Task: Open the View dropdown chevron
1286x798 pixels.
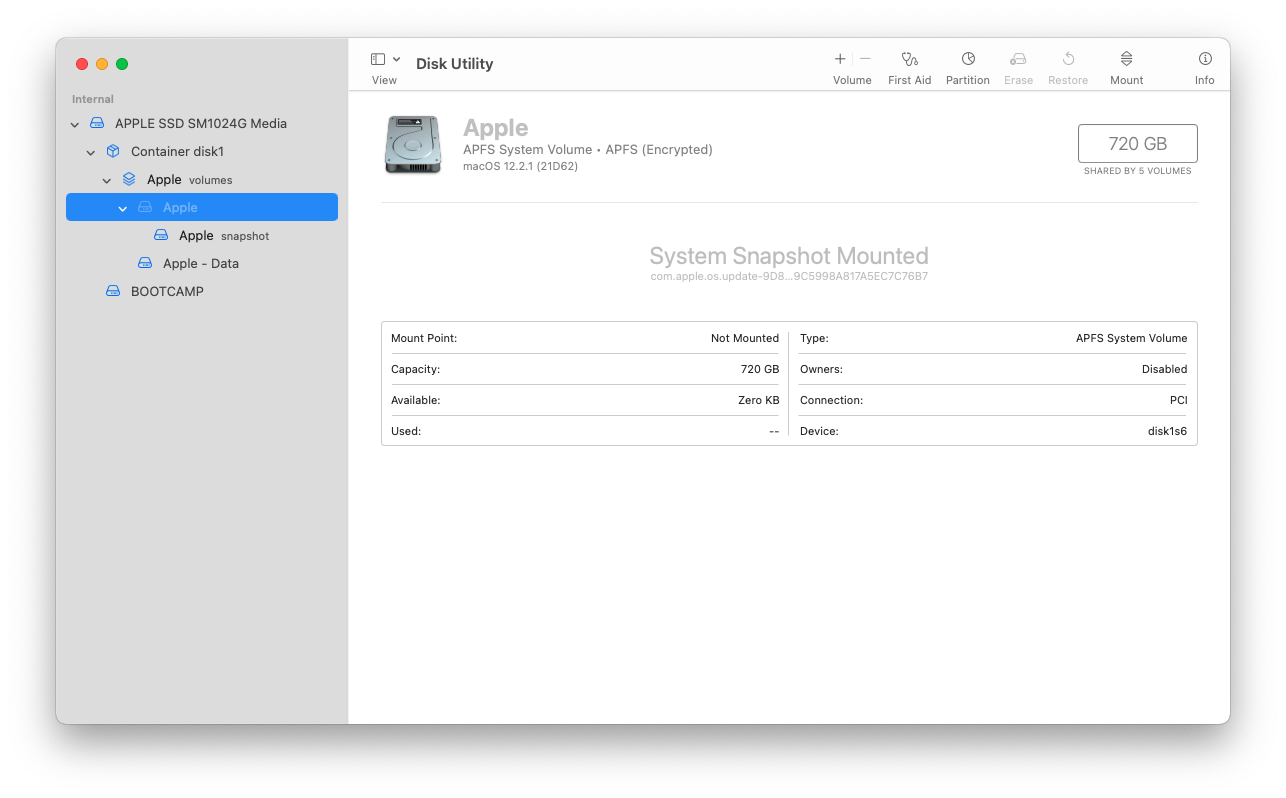Action: (x=397, y=60)
